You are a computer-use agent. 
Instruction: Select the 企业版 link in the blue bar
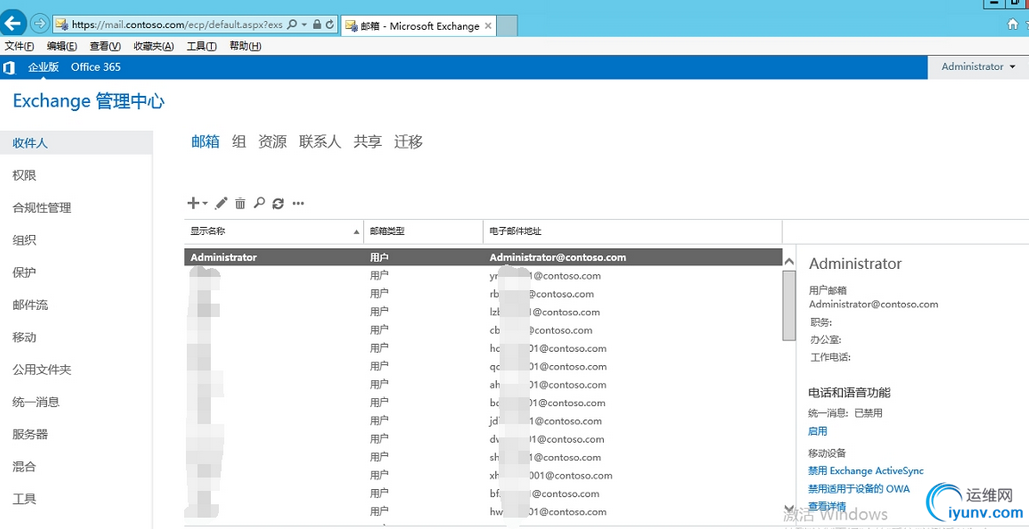(x=43, y=67)
